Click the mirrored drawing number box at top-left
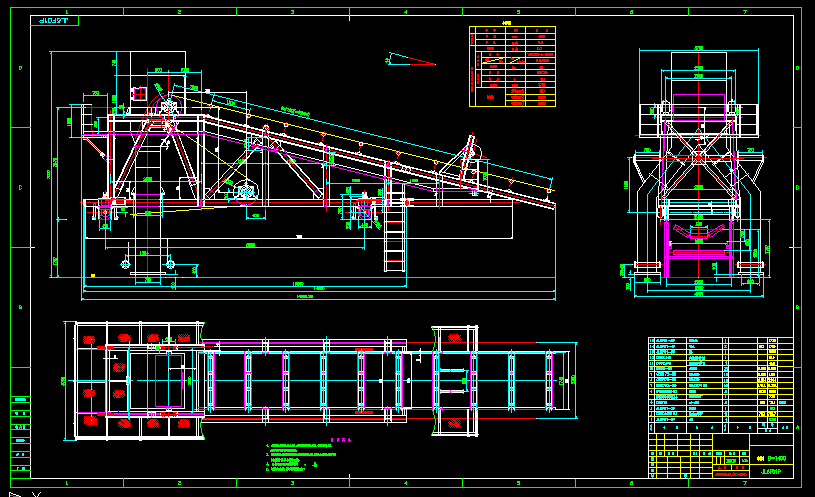This screenshot has width=815, height=497. tap(53, 20)
